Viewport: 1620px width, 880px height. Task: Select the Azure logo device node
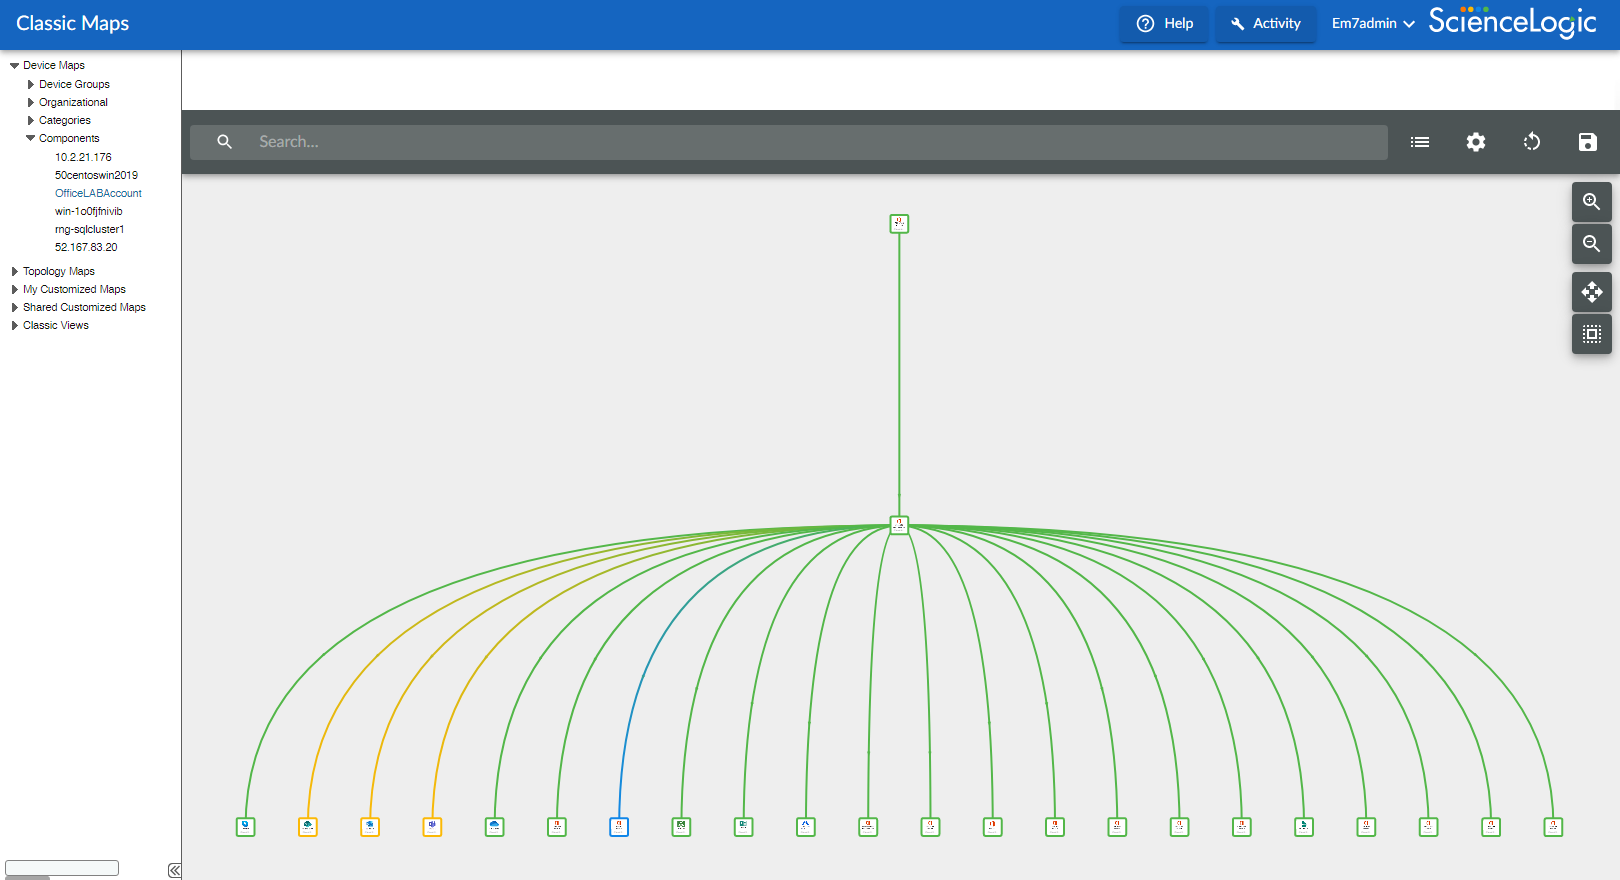[806, 827]
